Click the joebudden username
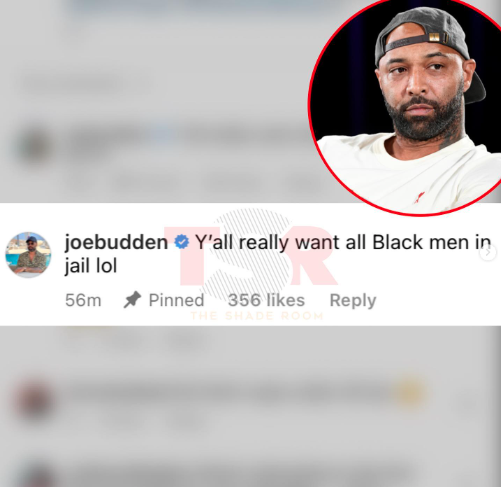Screen dimensions: 501x487 point(116,242)
